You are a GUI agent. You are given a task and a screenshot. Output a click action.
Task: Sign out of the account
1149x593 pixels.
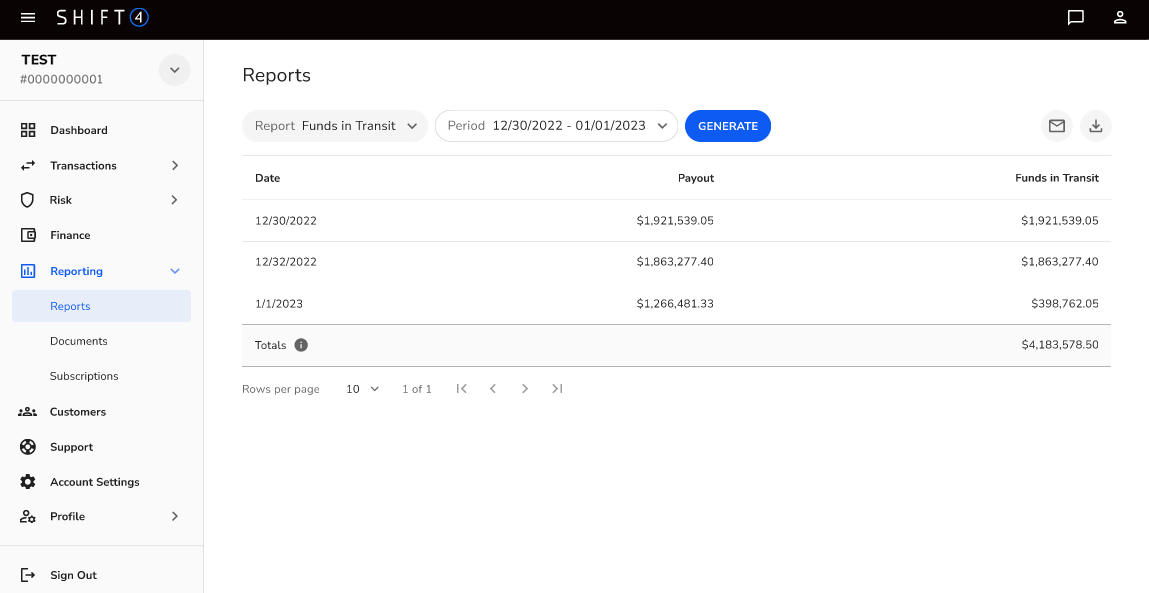(x=73, y=575)
